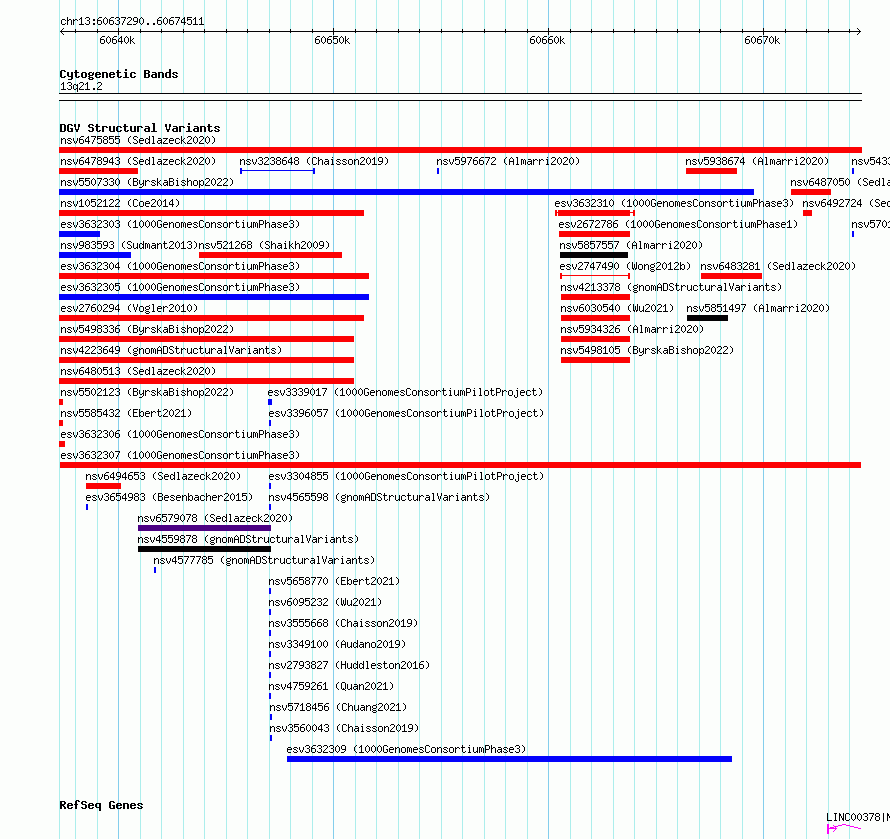Click the nsv6095232 (Wu2021) label
890x839 pixels.
tap(325, 602)
